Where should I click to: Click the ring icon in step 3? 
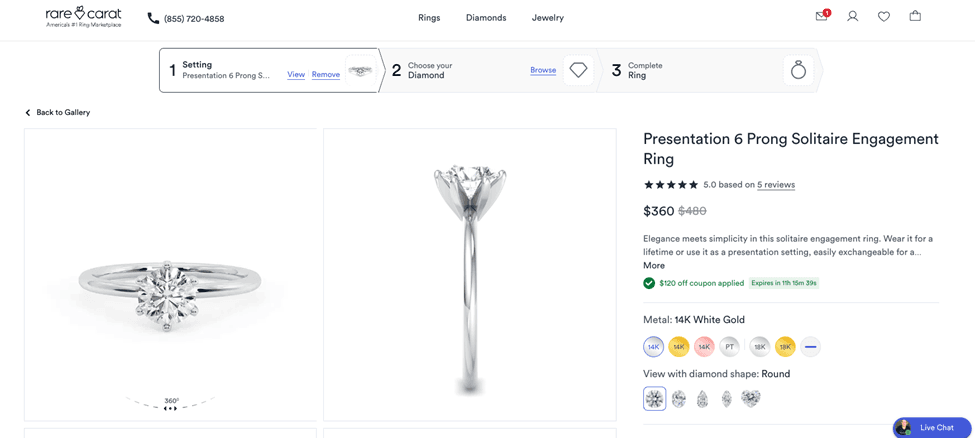click(x=798, y=70)
